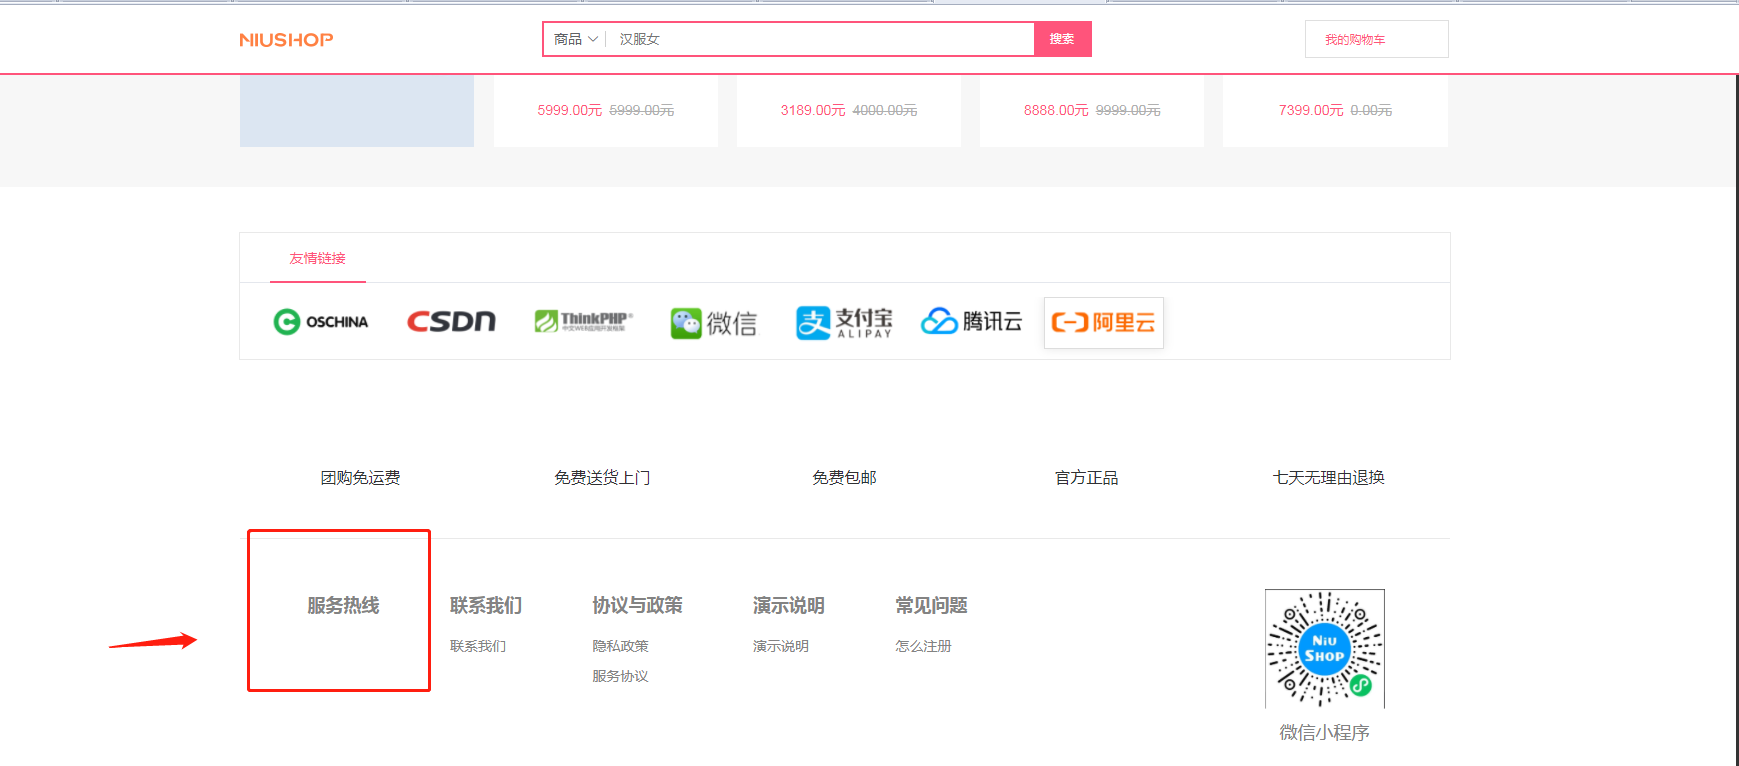
Task: Open the CSDN partner link logo
Action: [x=451, y=321]
